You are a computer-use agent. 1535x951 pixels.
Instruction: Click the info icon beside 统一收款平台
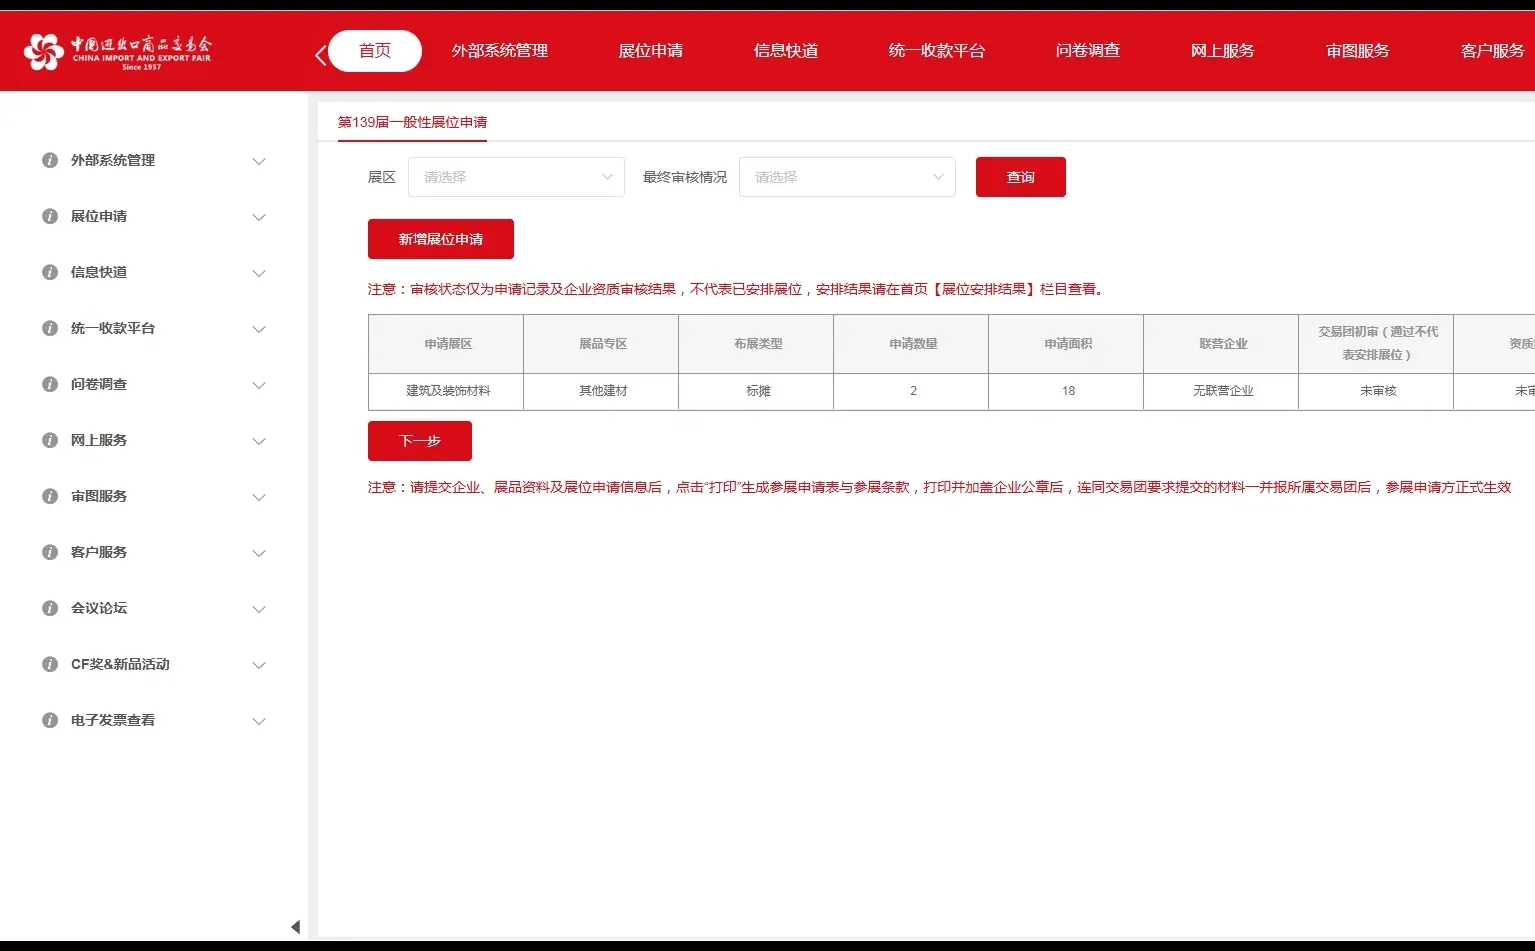[49, 328]
